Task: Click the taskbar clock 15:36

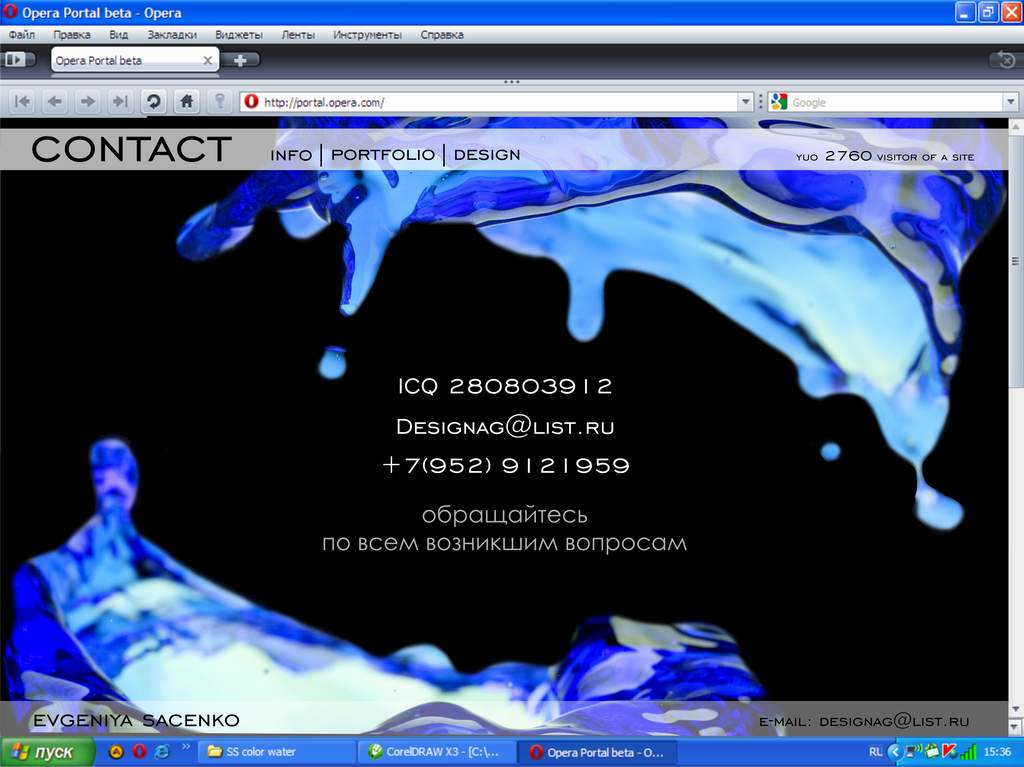Action: click(997, 752)
